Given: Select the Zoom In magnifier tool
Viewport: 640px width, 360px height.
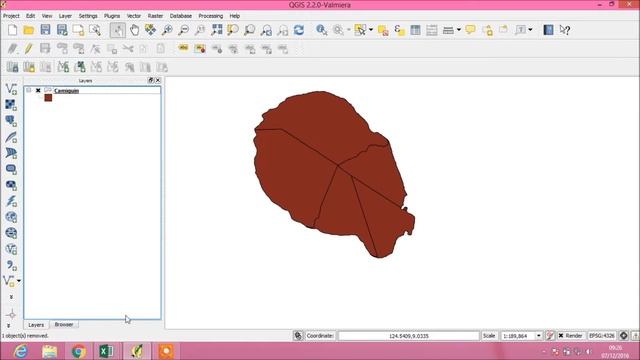Looking at the screenshot, I should (167, 30).
